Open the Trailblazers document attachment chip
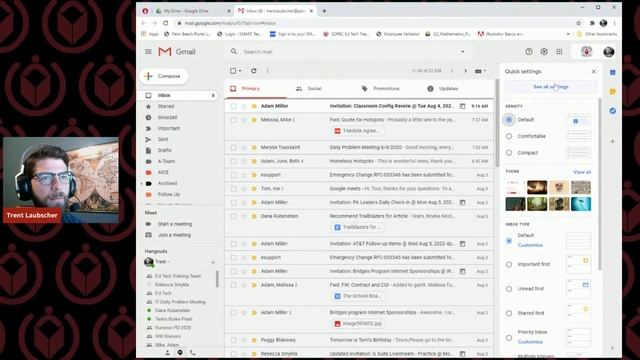640x360 pixels. tap(357, 227)
